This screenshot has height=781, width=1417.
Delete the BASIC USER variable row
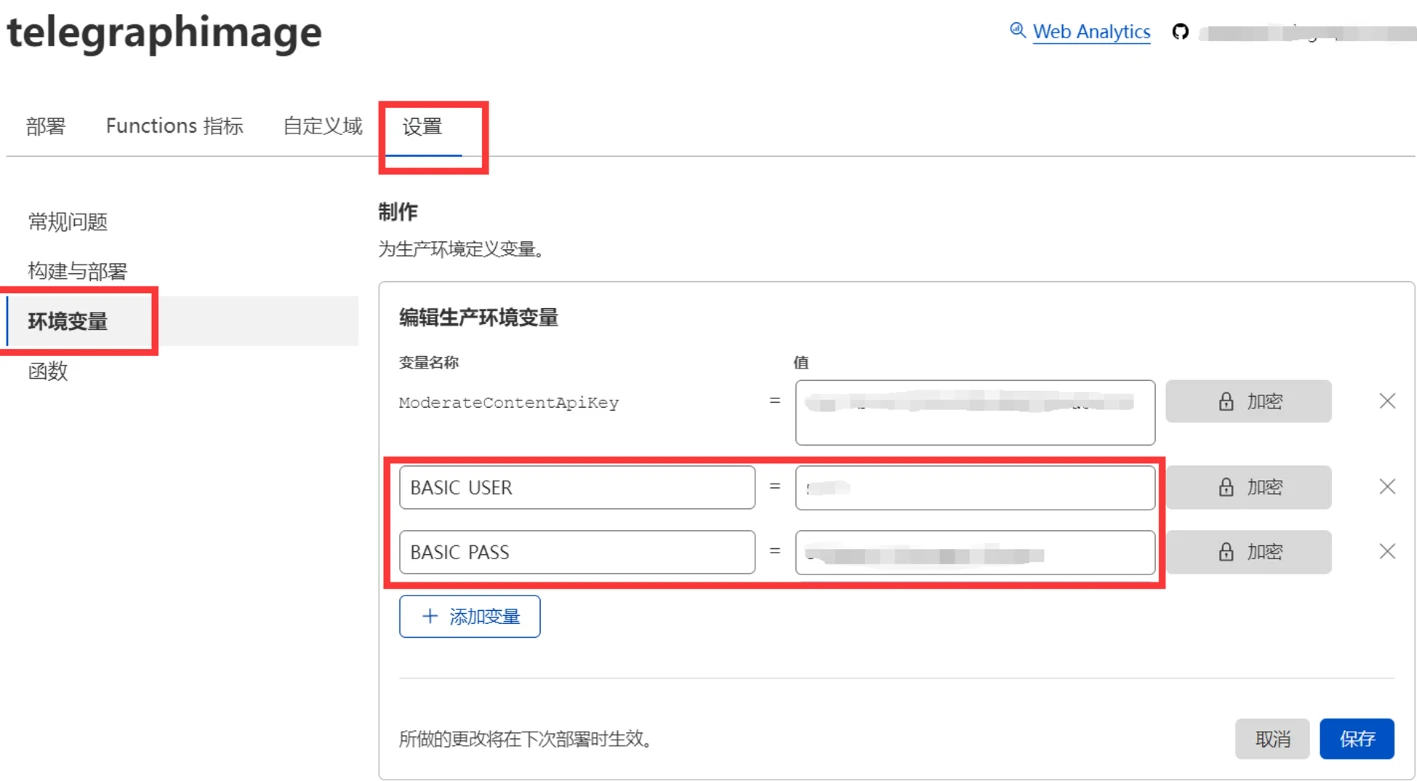[x=1387, y=487]
